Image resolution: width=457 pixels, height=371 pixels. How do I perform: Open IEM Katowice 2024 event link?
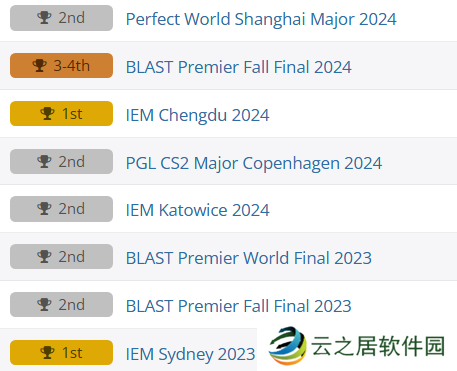tap(197, 210)
